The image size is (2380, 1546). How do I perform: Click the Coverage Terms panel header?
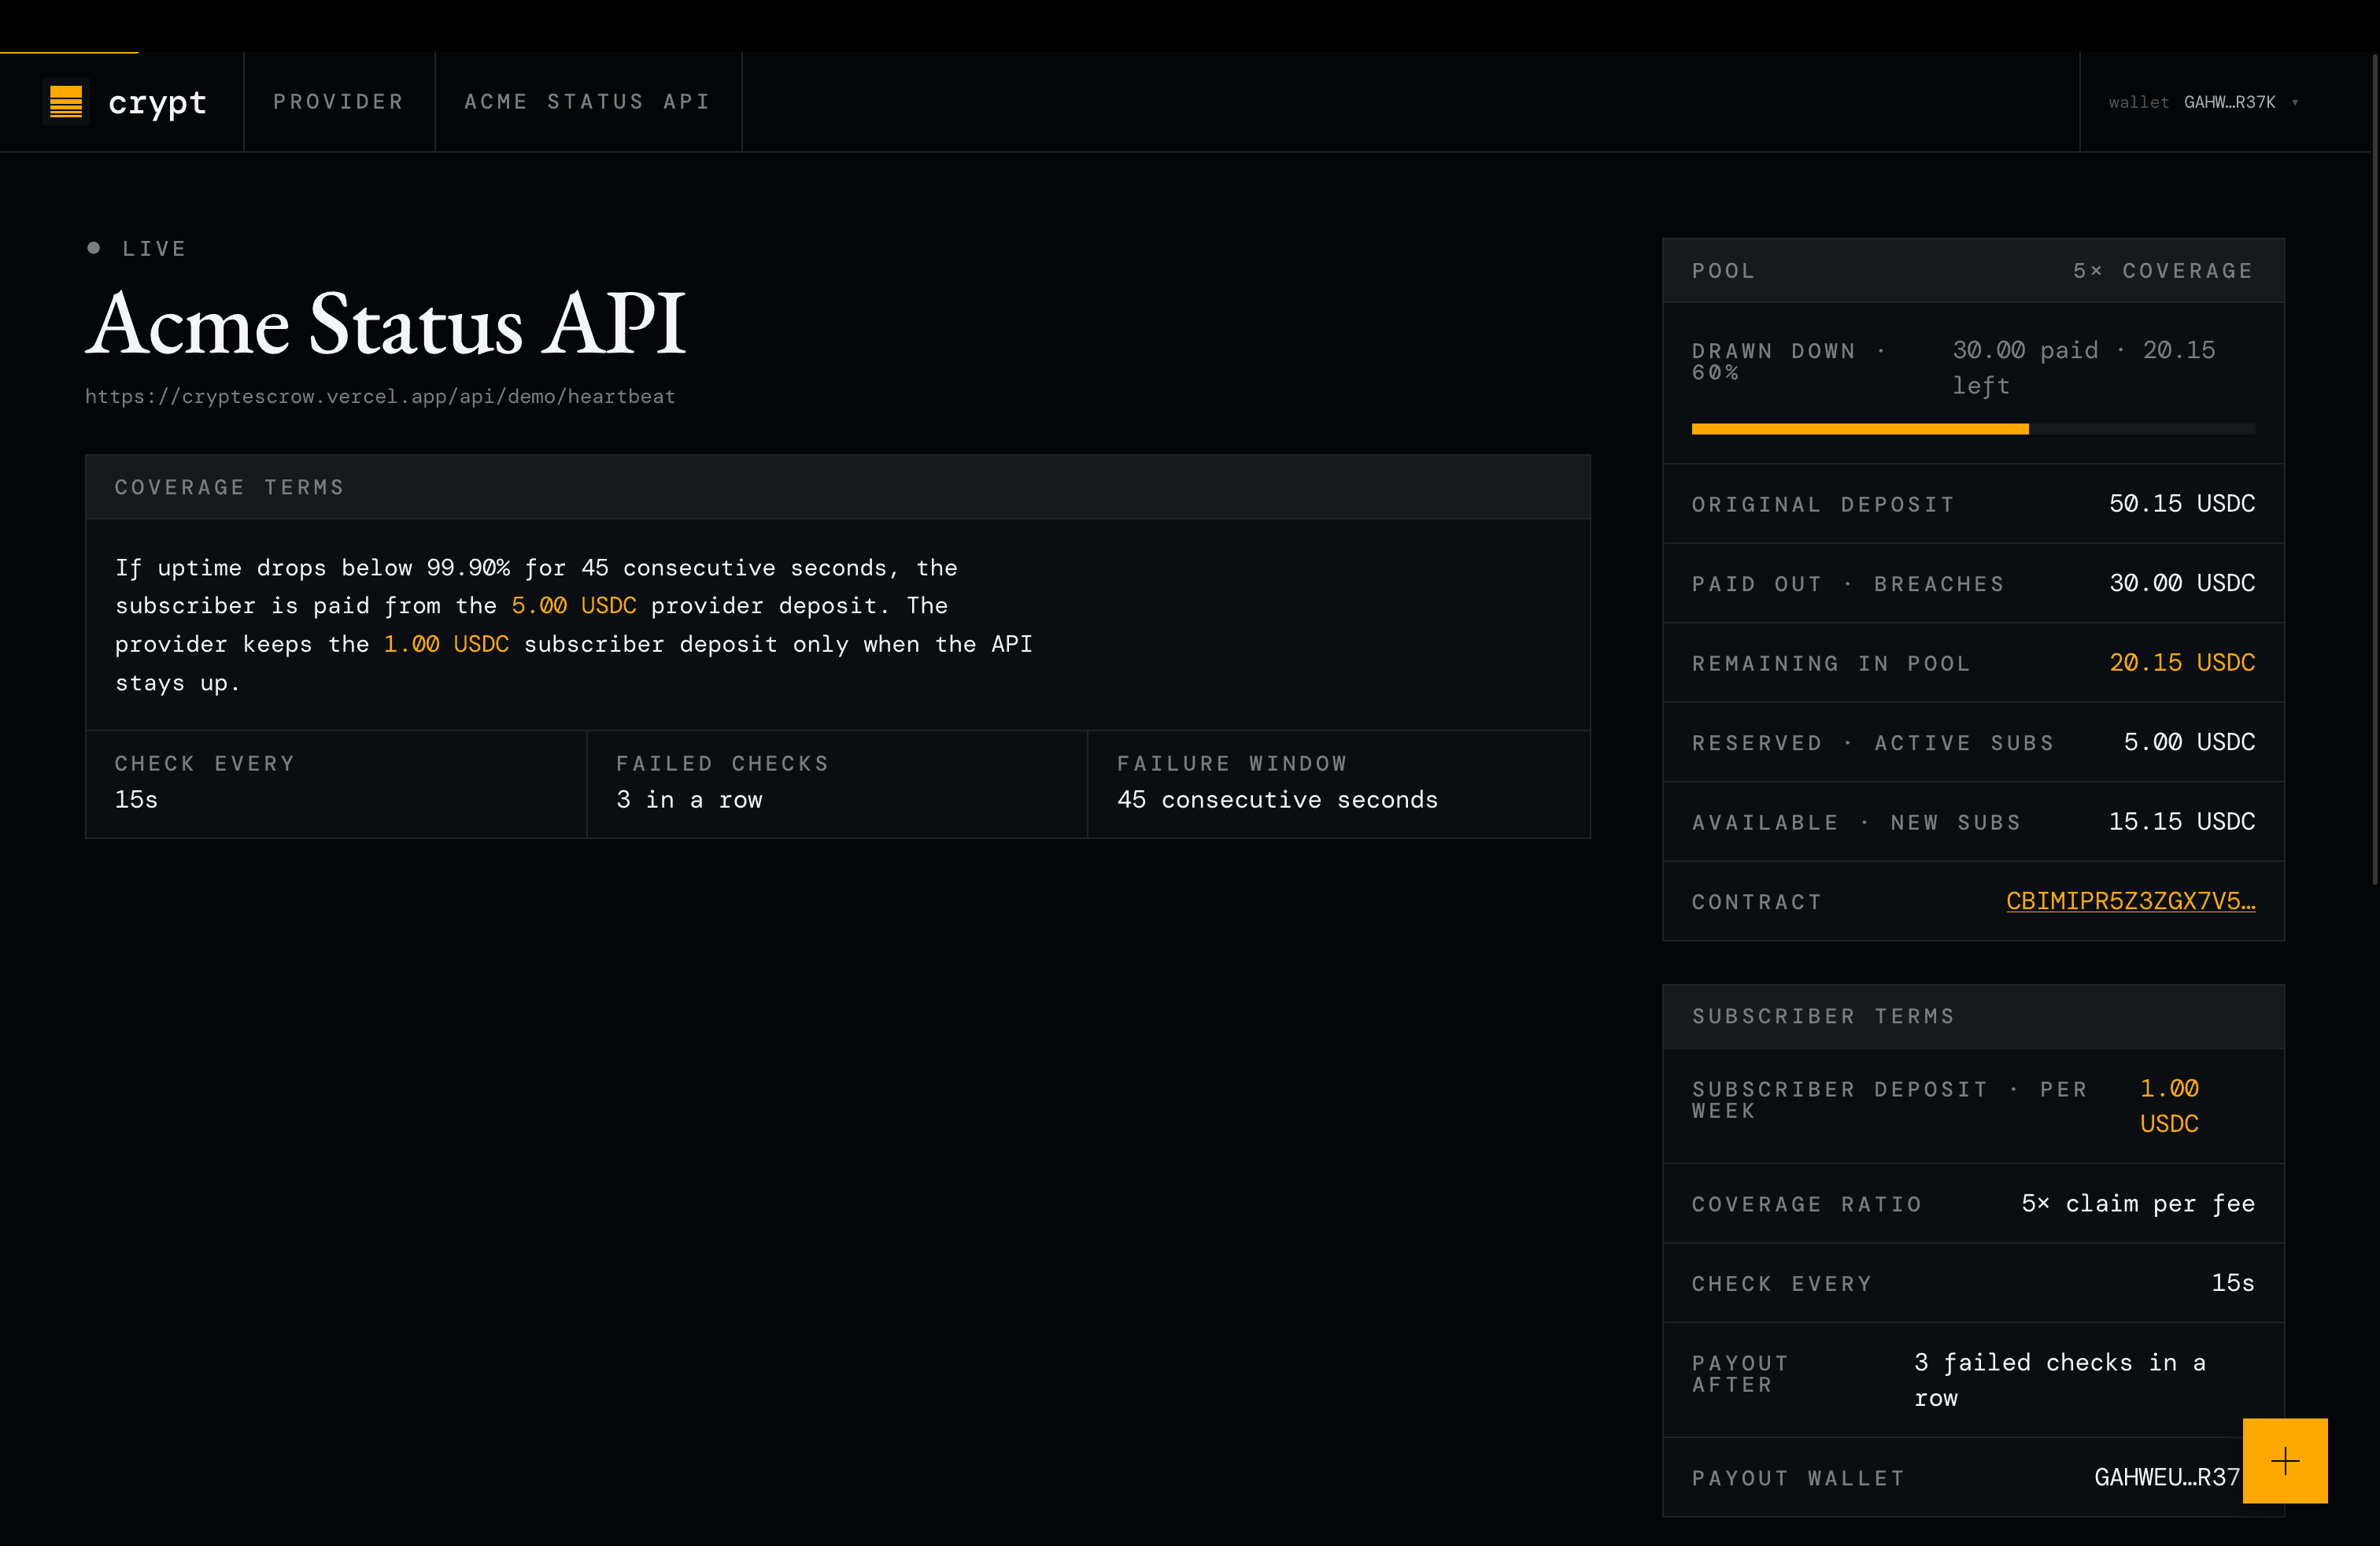(x=838, y=487)
